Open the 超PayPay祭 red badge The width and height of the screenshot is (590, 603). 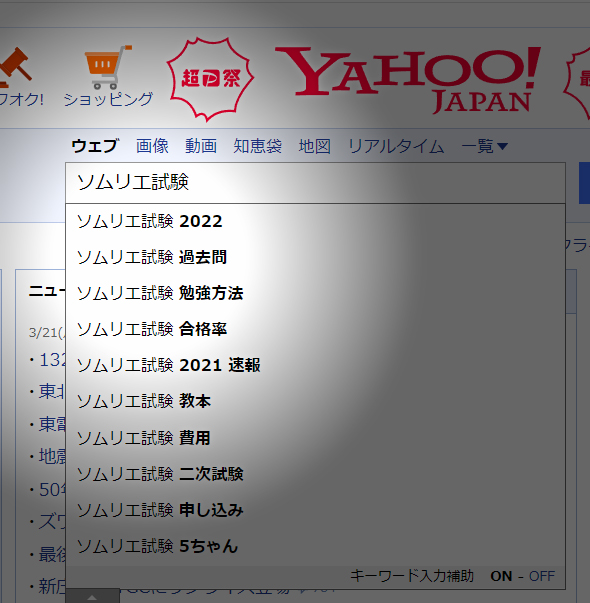(210, 79)
